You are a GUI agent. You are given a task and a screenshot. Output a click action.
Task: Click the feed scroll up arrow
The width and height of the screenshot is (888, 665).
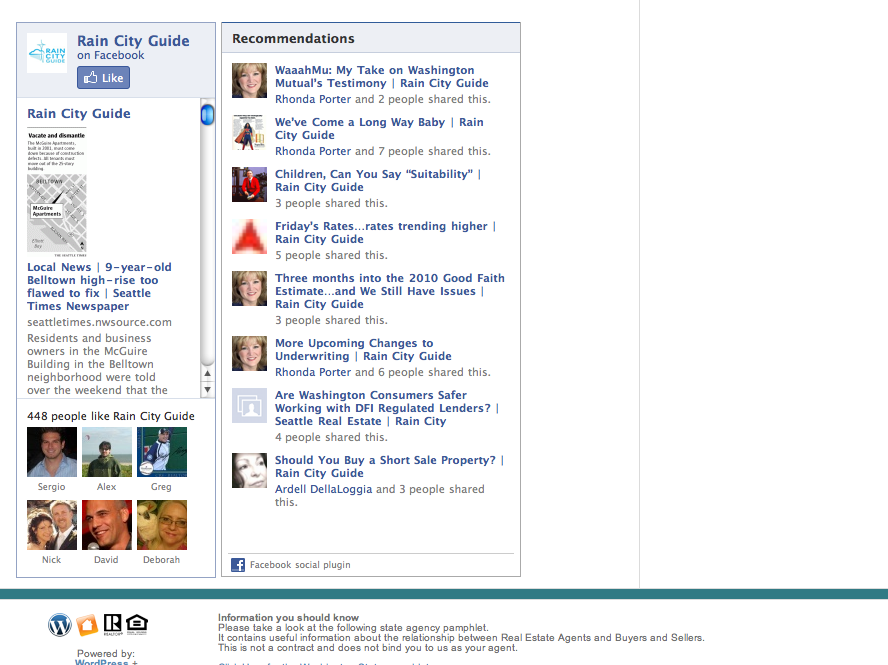tap(207, 373)
